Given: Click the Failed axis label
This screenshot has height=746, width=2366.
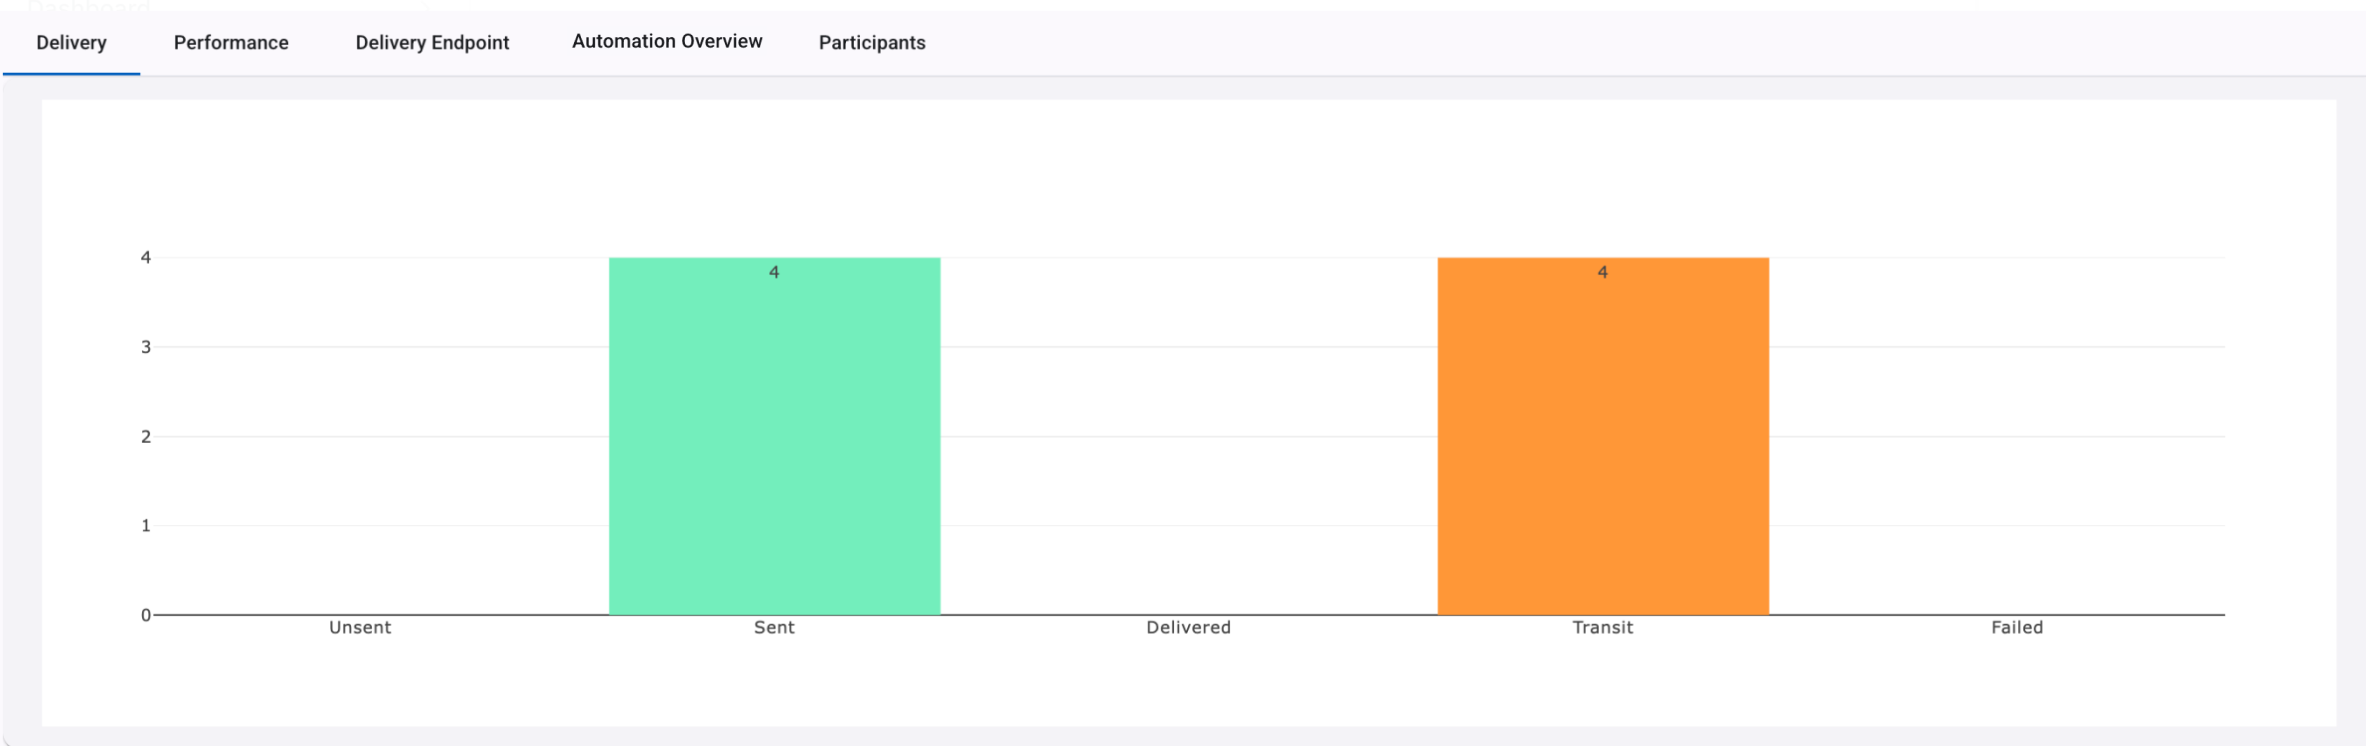Looking at the screenshot, I should pyautogui.click(x=2017, y=627).
